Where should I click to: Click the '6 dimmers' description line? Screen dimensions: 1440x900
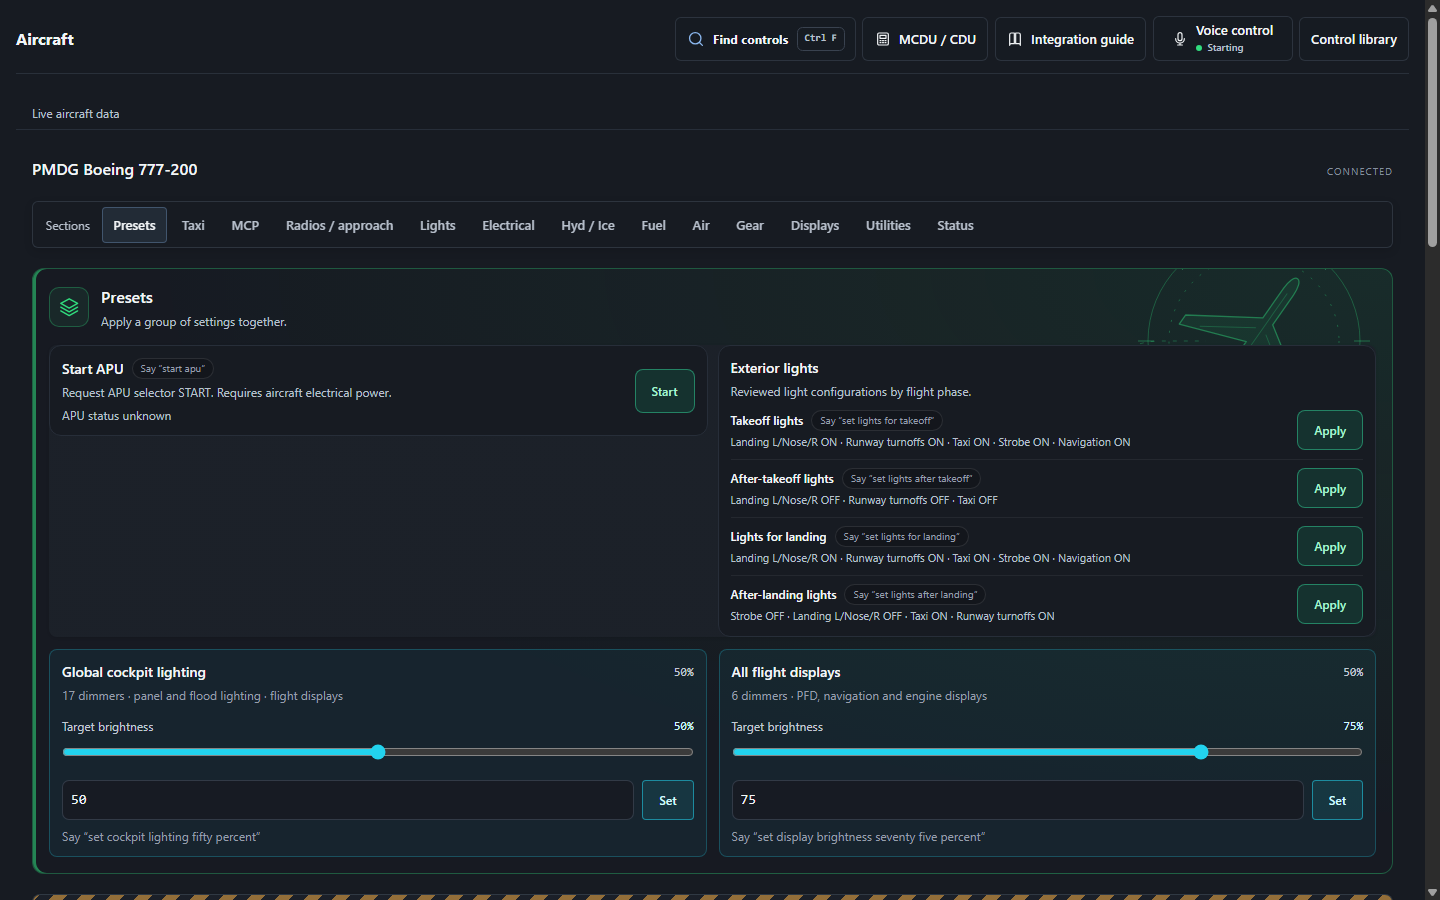[x=859, y=696]
